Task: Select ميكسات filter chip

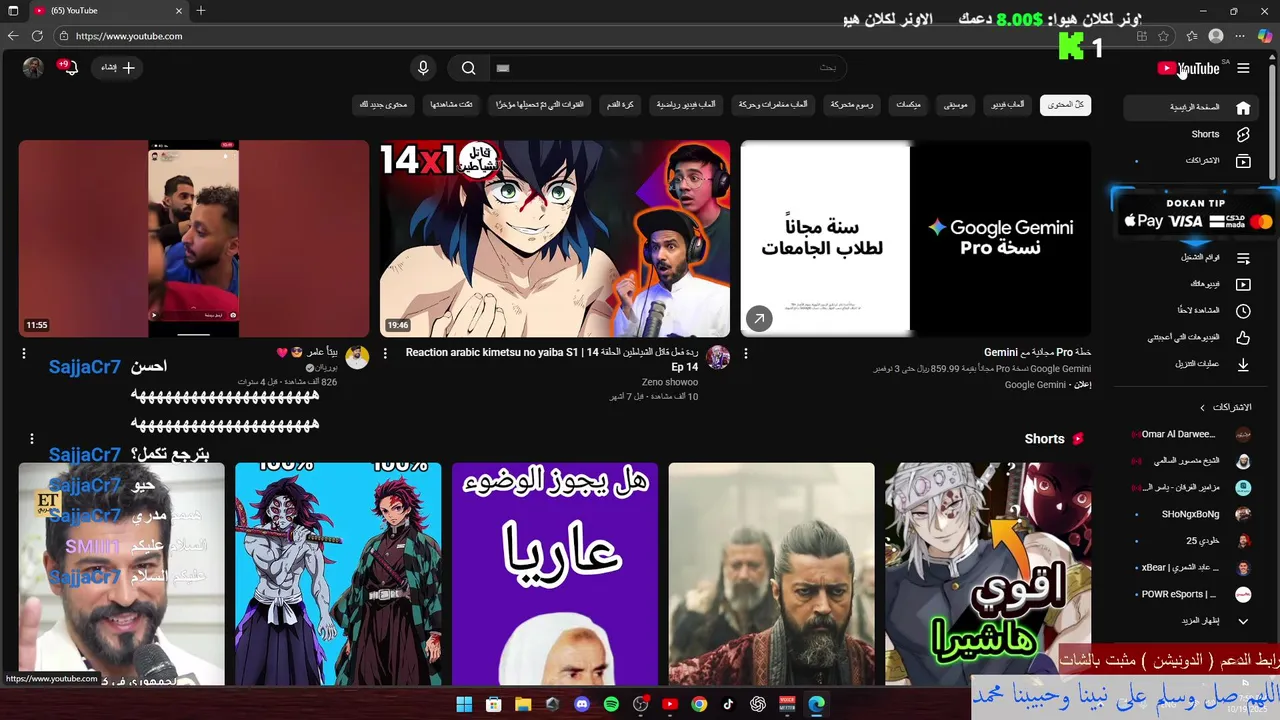Action: point(908,104)
